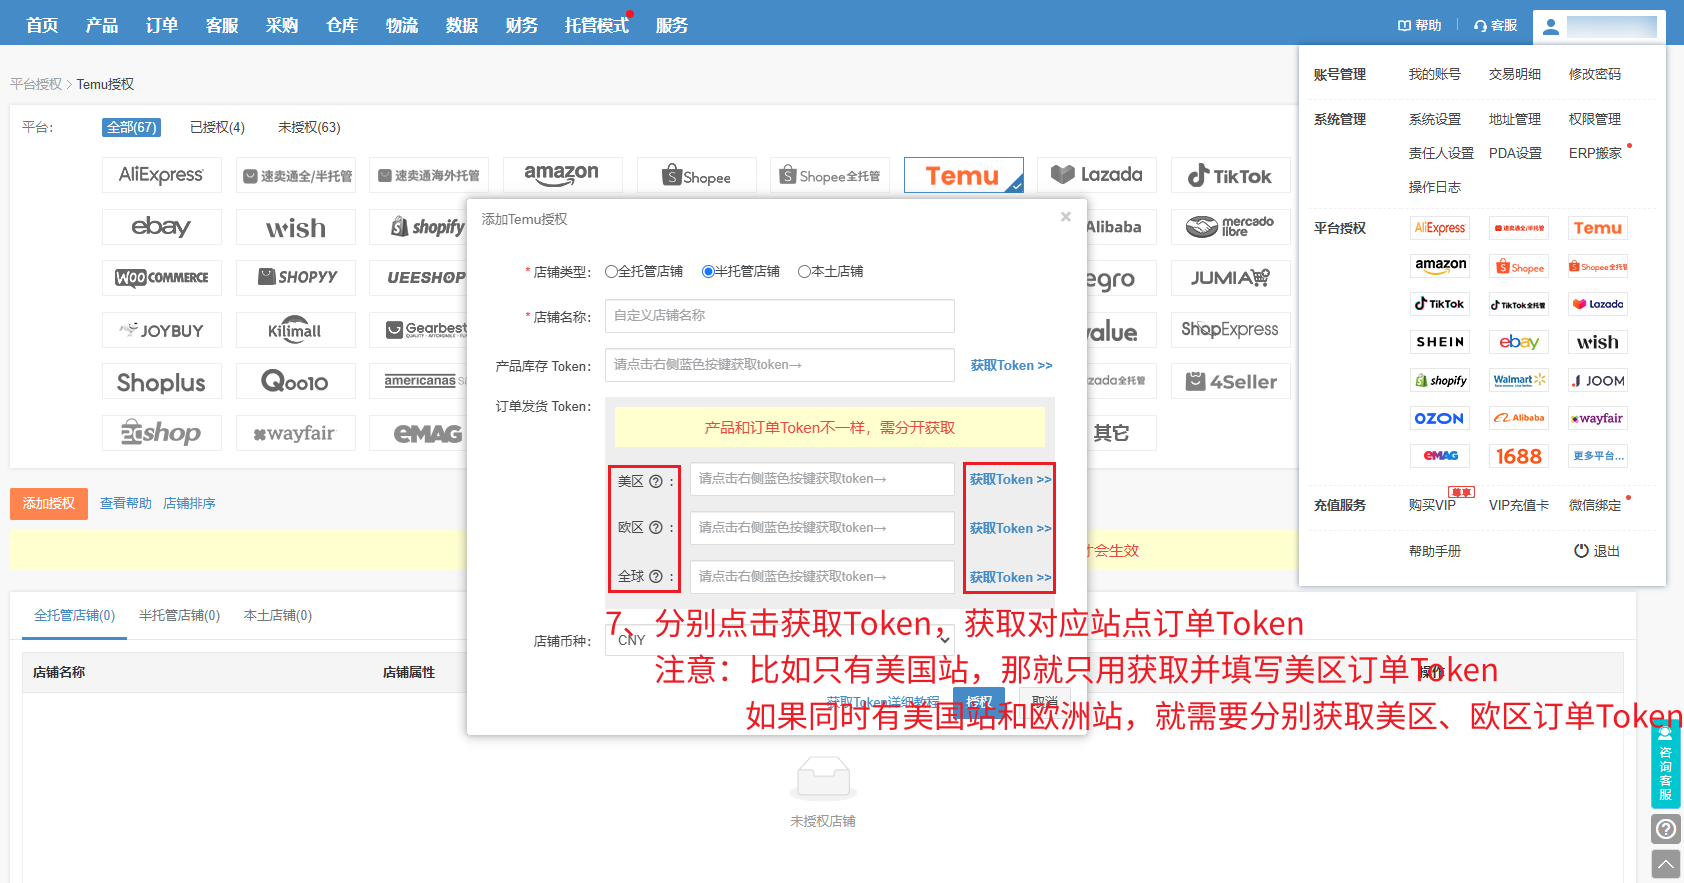Select the 半托管店铺 radio button
Viewport: 1684px width, 883px height.
click(x=708, y=272)
